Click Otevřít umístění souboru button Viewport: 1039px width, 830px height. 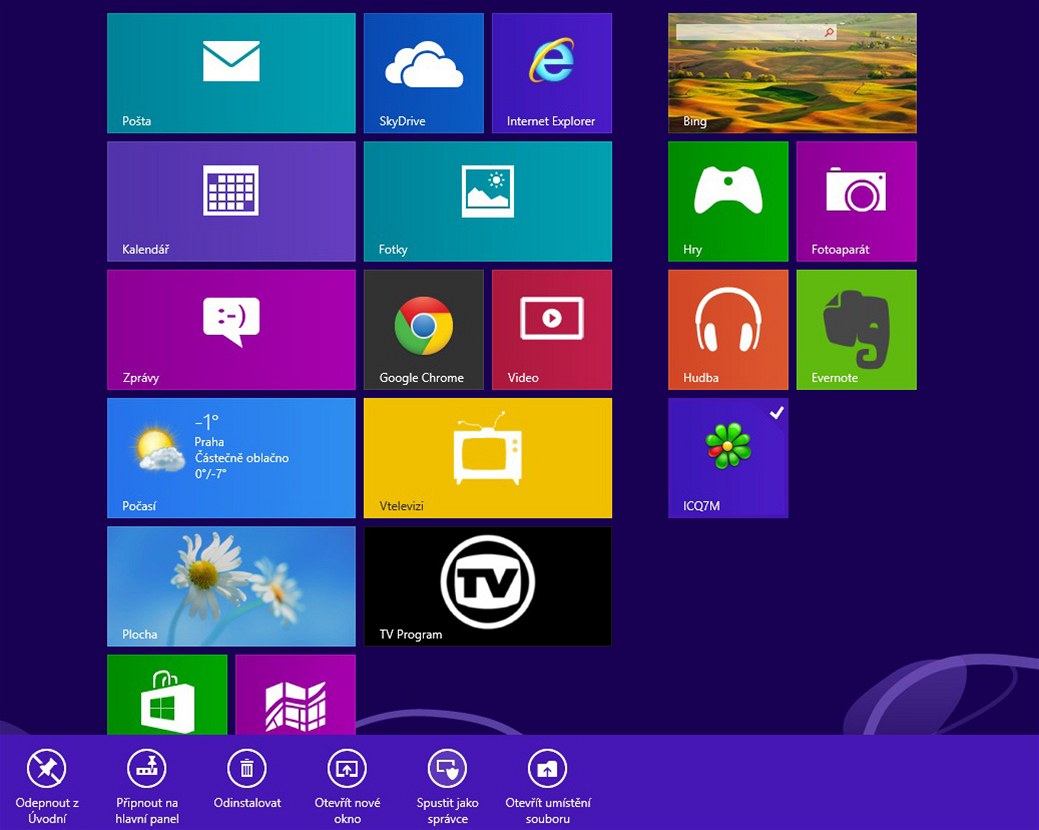pyautogui.click(x=548, y=787)
